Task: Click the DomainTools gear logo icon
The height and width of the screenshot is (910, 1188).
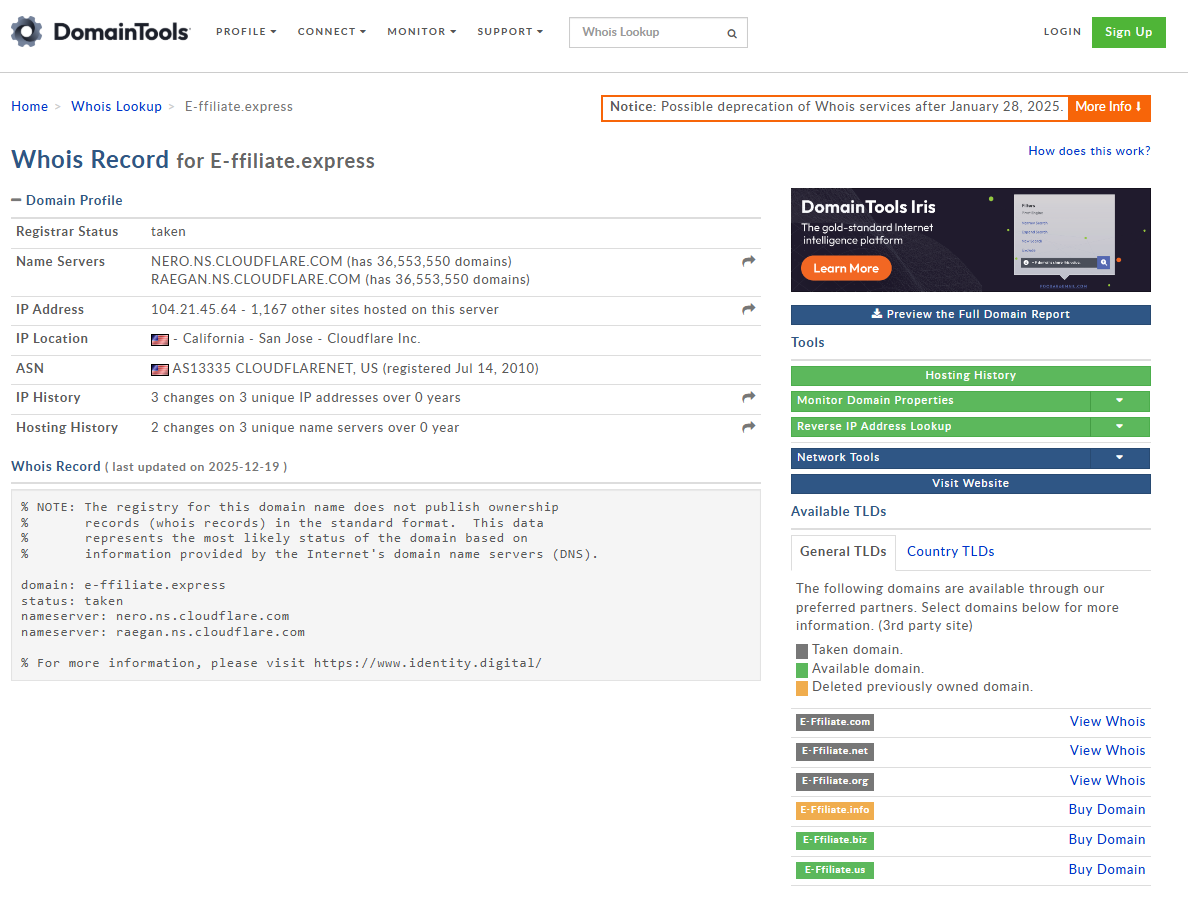Action: 26,31
